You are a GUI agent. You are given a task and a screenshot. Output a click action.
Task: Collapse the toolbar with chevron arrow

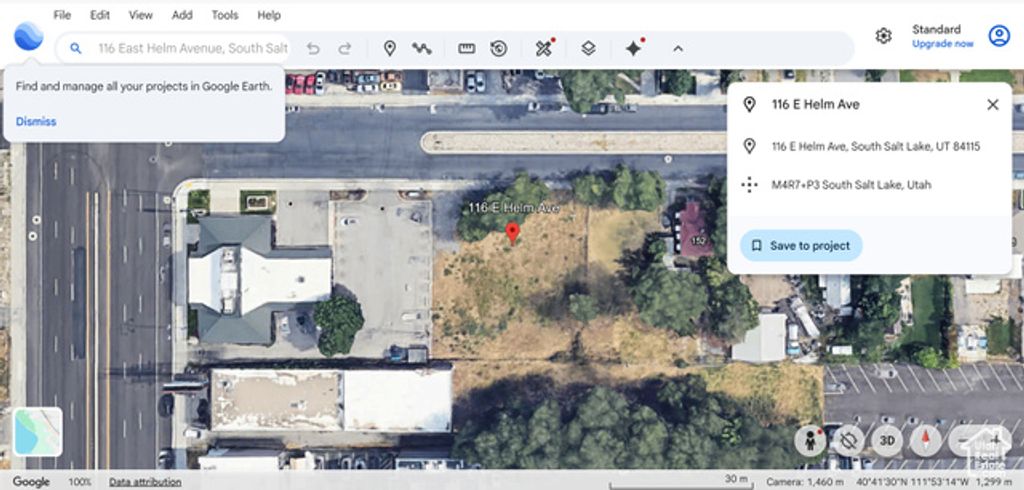[x=677, y=48]
